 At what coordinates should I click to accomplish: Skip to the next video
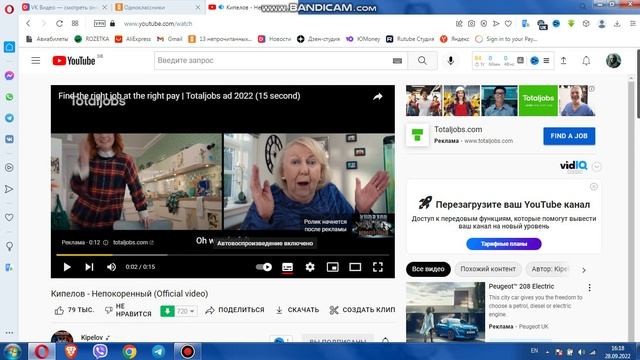click(x=89, y=267)
